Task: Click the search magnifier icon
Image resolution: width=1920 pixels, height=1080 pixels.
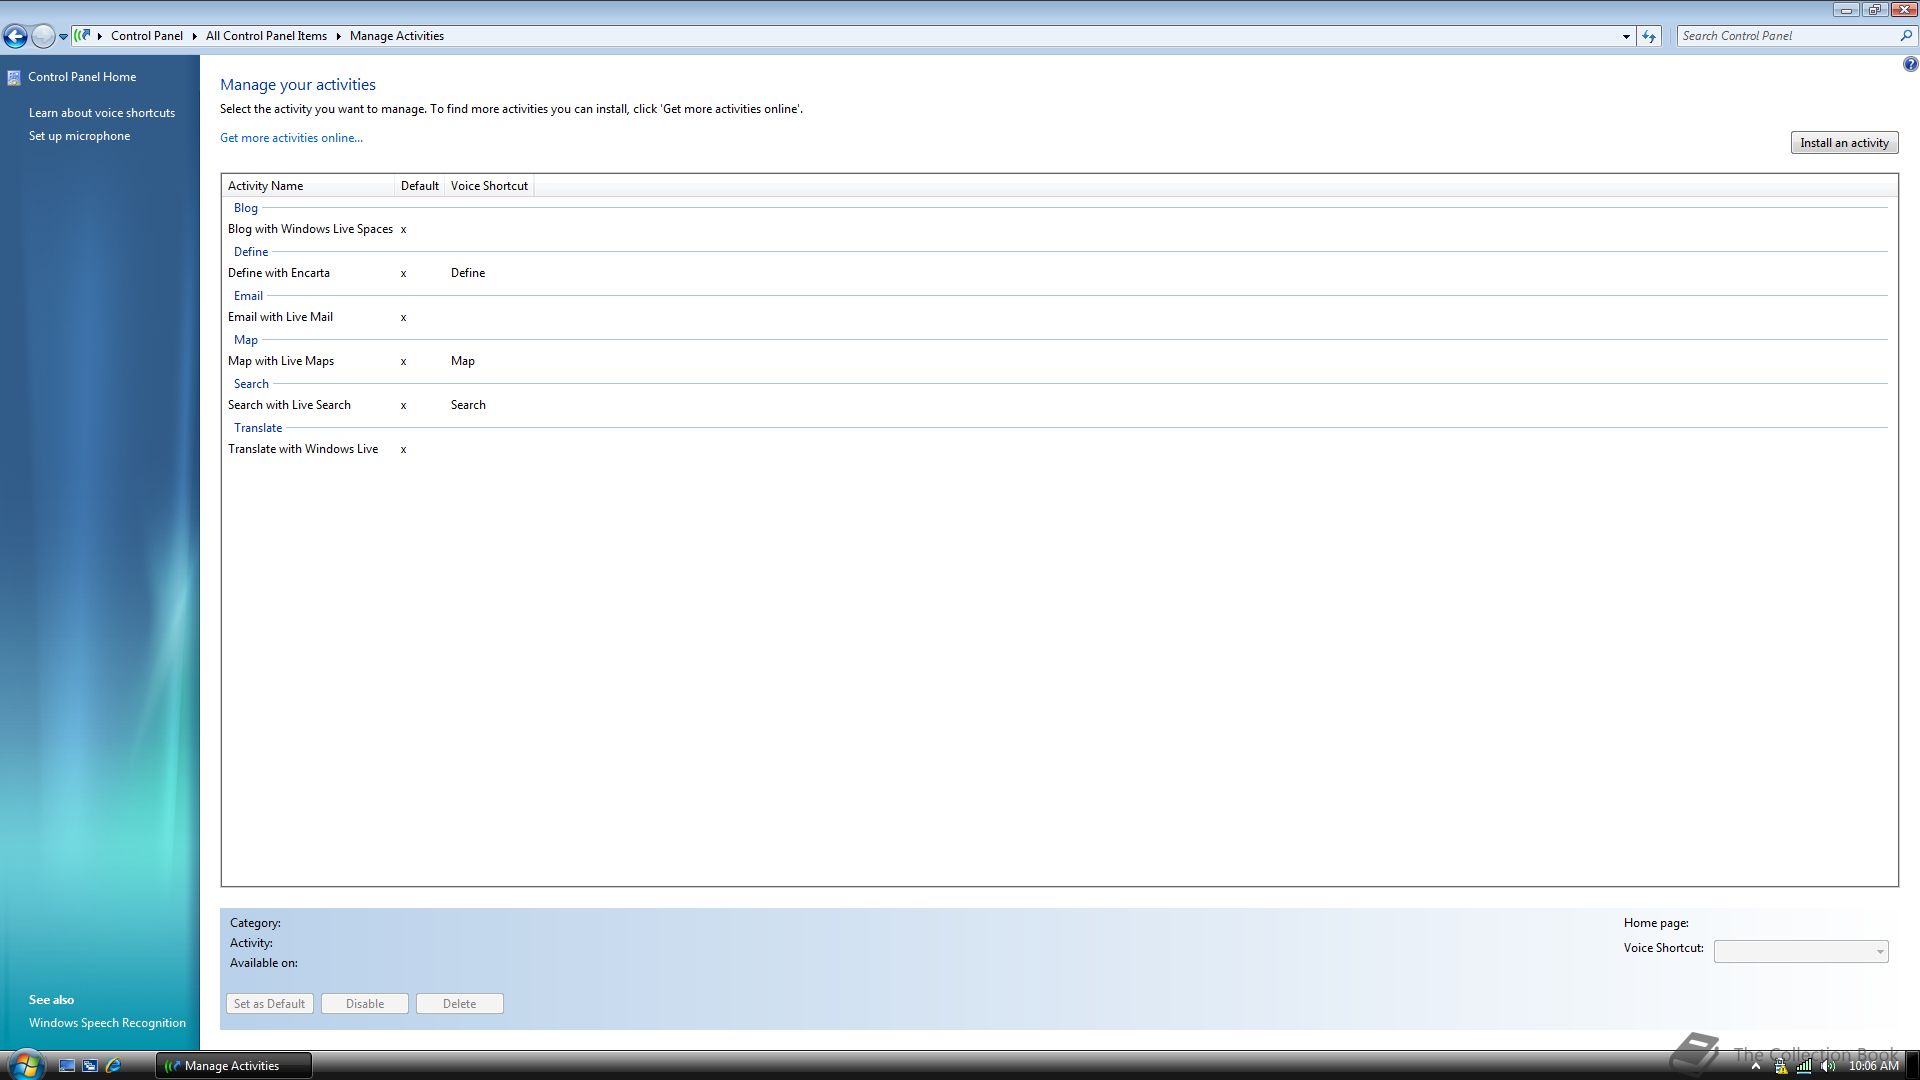Action: pyautogui.click(x=1906, y=36)
